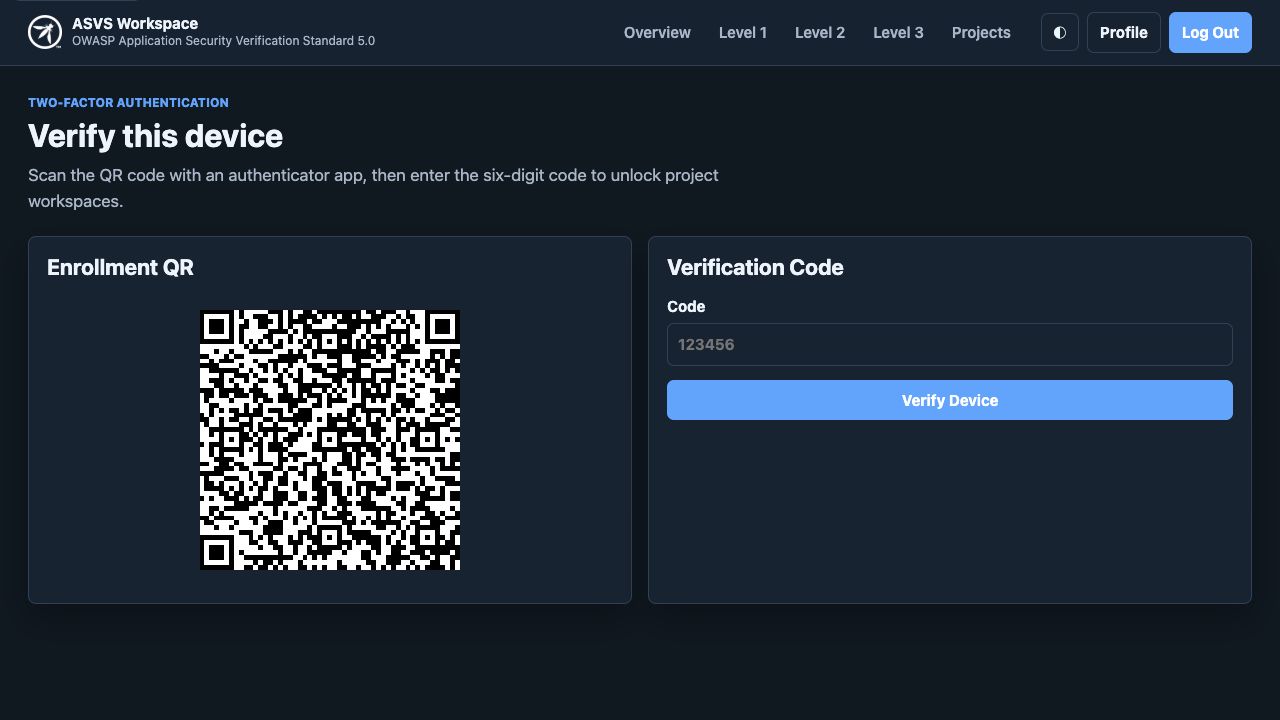Image resolution: width=1280 pixels, height=720 pixels.
Task: Click the 'Verification Code' card heading
Action: [755, 267]
